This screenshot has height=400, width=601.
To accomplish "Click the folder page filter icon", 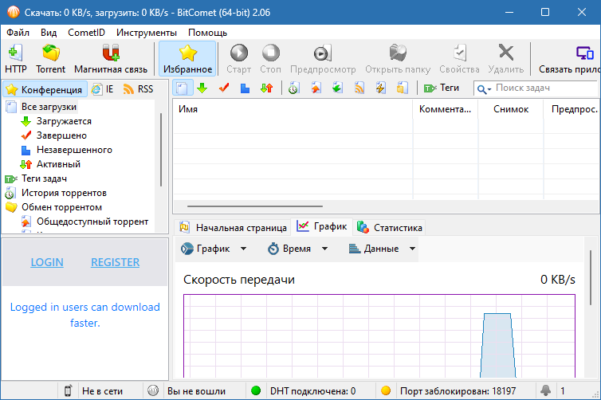I will 402,88.
